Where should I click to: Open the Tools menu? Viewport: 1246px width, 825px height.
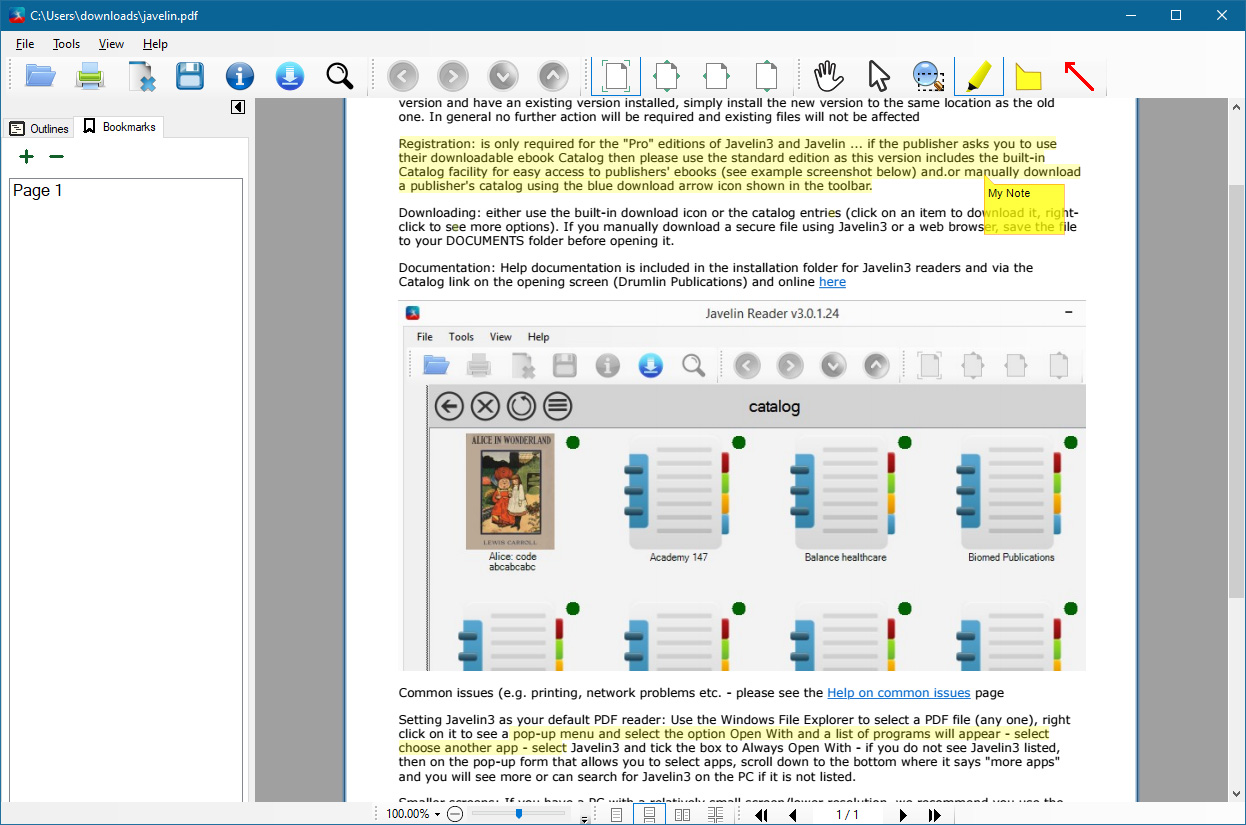click(66, 43)
